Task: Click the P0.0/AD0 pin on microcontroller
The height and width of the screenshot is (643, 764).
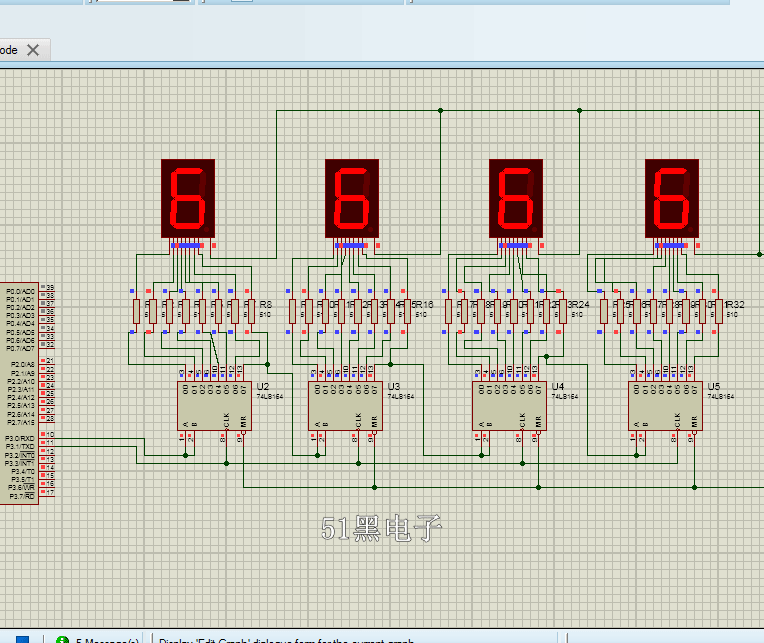Action: click(20, 291)
